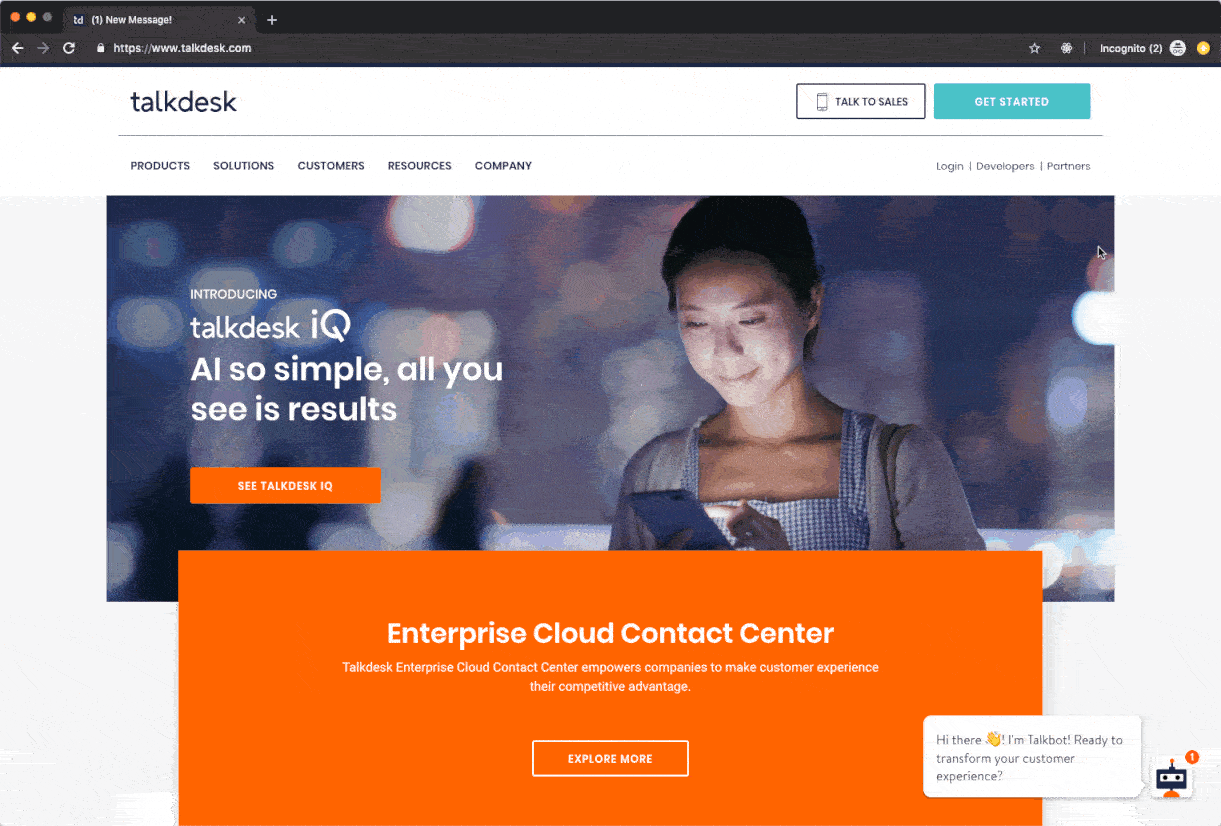Image resolution: width=1221 pixels, height=826 pixels.
Task: Close the New Message browser tab
Action: pos(241,20)
